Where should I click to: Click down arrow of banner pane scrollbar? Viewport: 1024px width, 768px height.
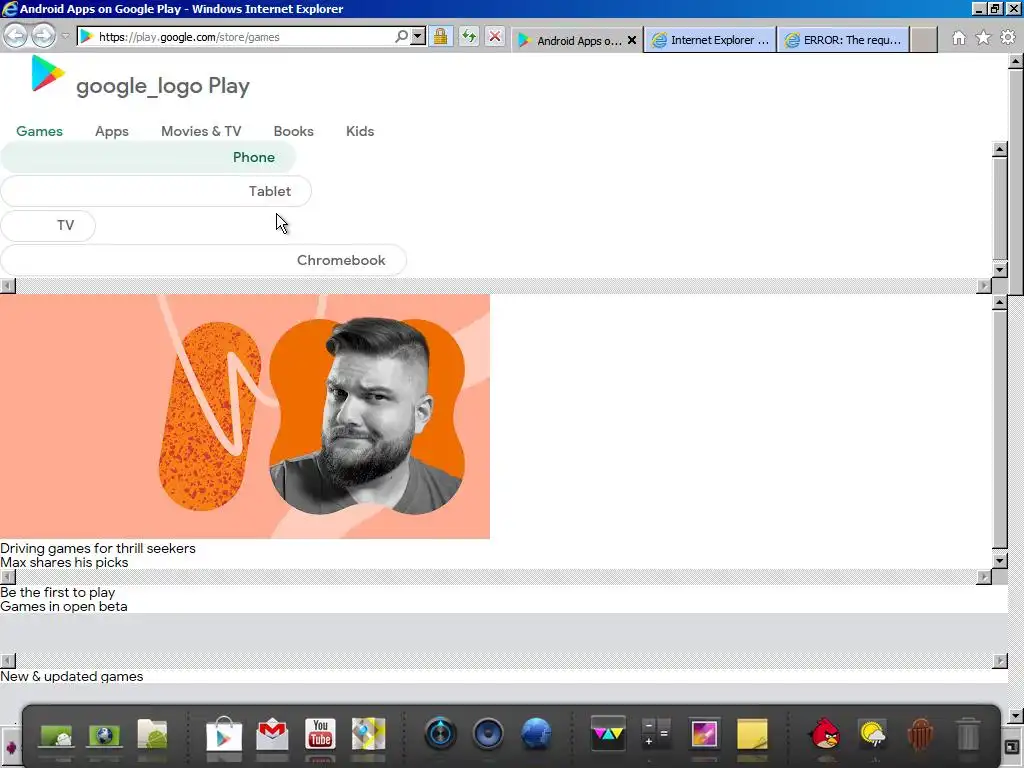(x=999, y=560)
